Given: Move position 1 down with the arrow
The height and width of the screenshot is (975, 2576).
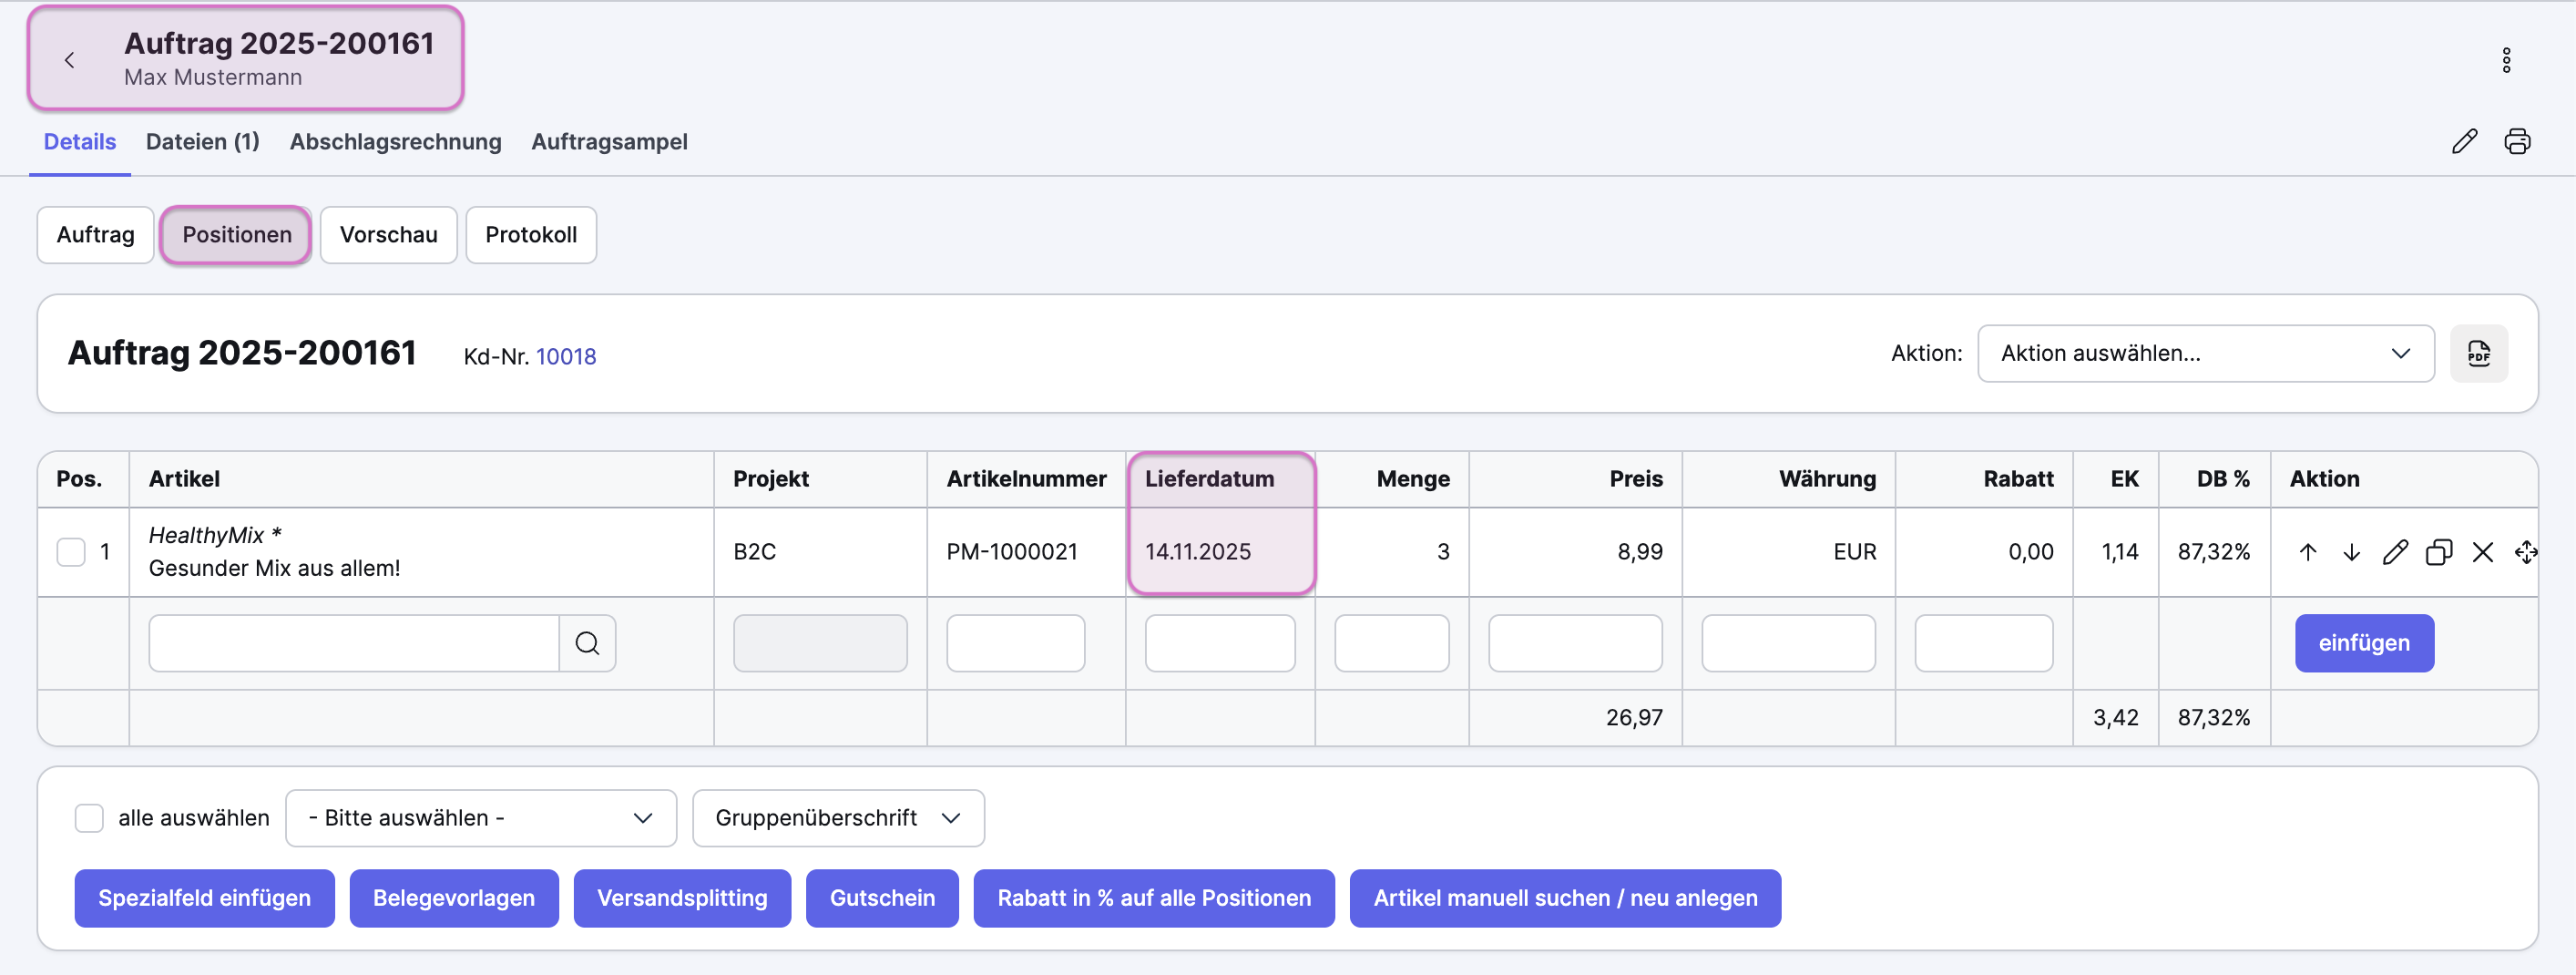Looking at the screenshot, I should (x=2351, y=552).
